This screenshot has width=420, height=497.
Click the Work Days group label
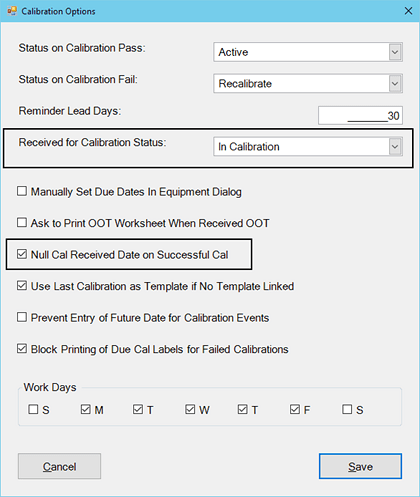[50, 387]
